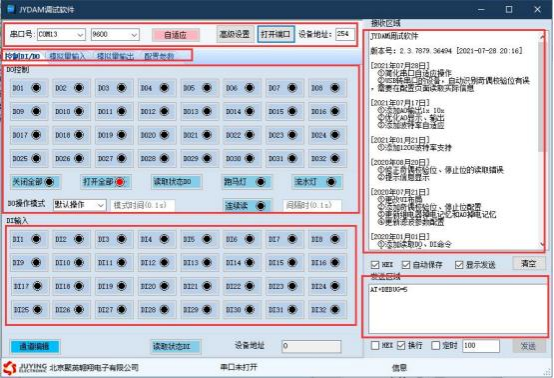Switch to 配置参数 tab
Image resolution: width=554 pixels, height=378 pixels.
click(159, 56)
